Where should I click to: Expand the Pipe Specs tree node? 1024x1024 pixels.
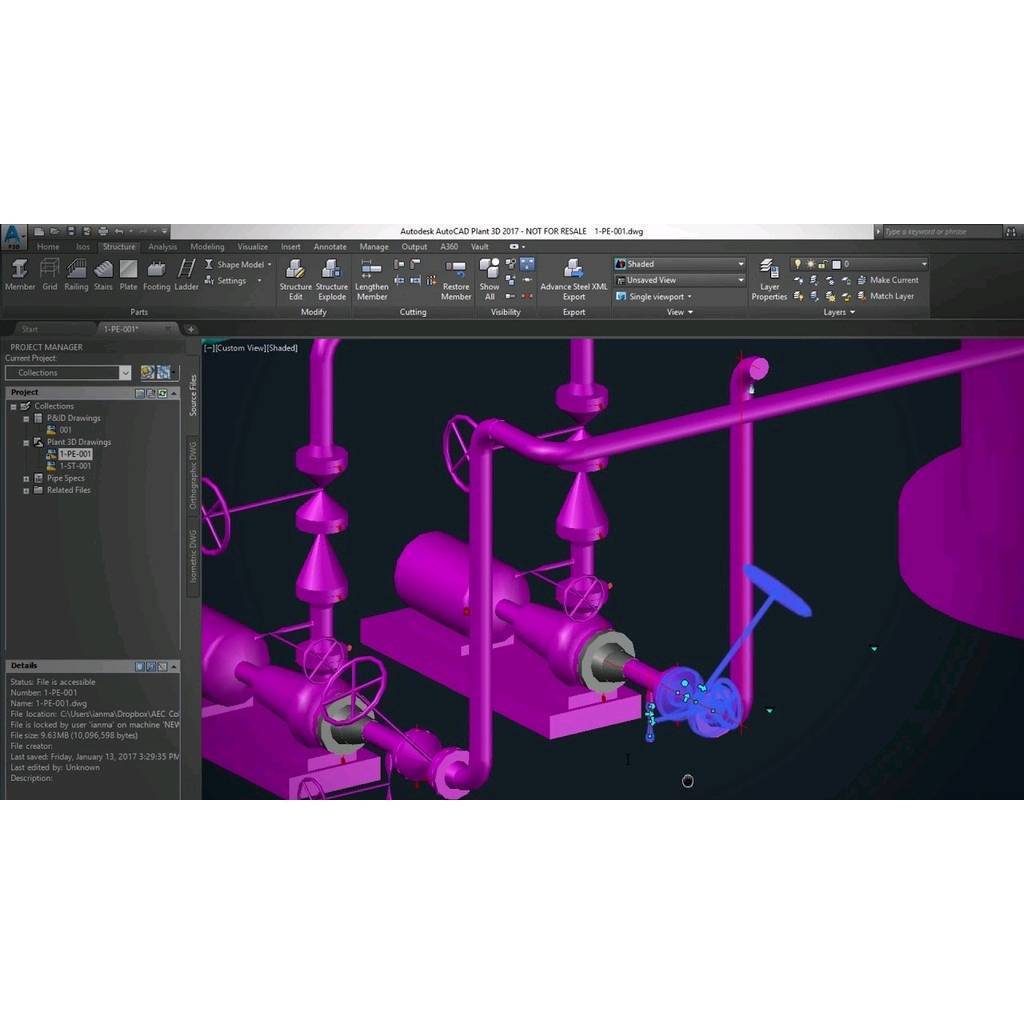click(x=25, y=478)
